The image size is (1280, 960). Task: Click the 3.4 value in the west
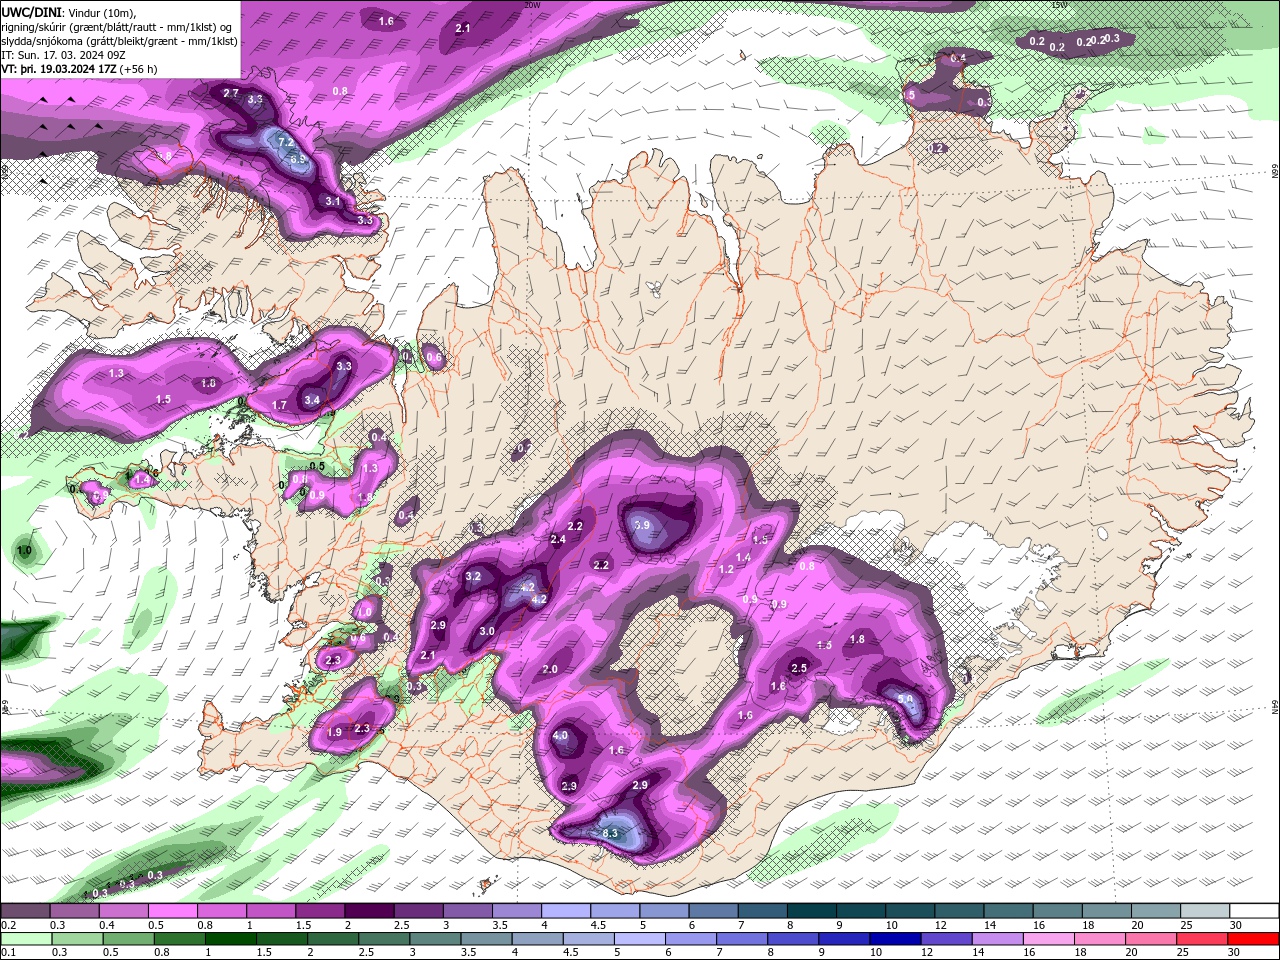click(312, 400)
